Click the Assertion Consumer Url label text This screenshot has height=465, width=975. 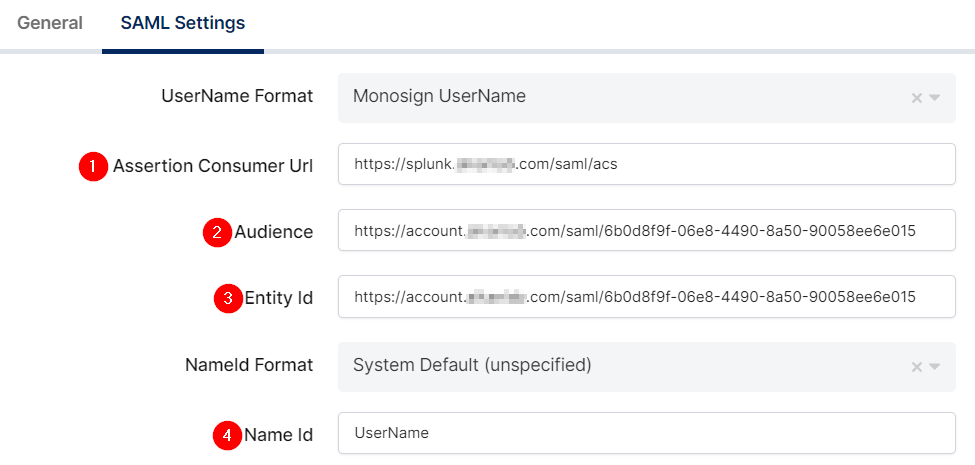click(x=213, y=165)
